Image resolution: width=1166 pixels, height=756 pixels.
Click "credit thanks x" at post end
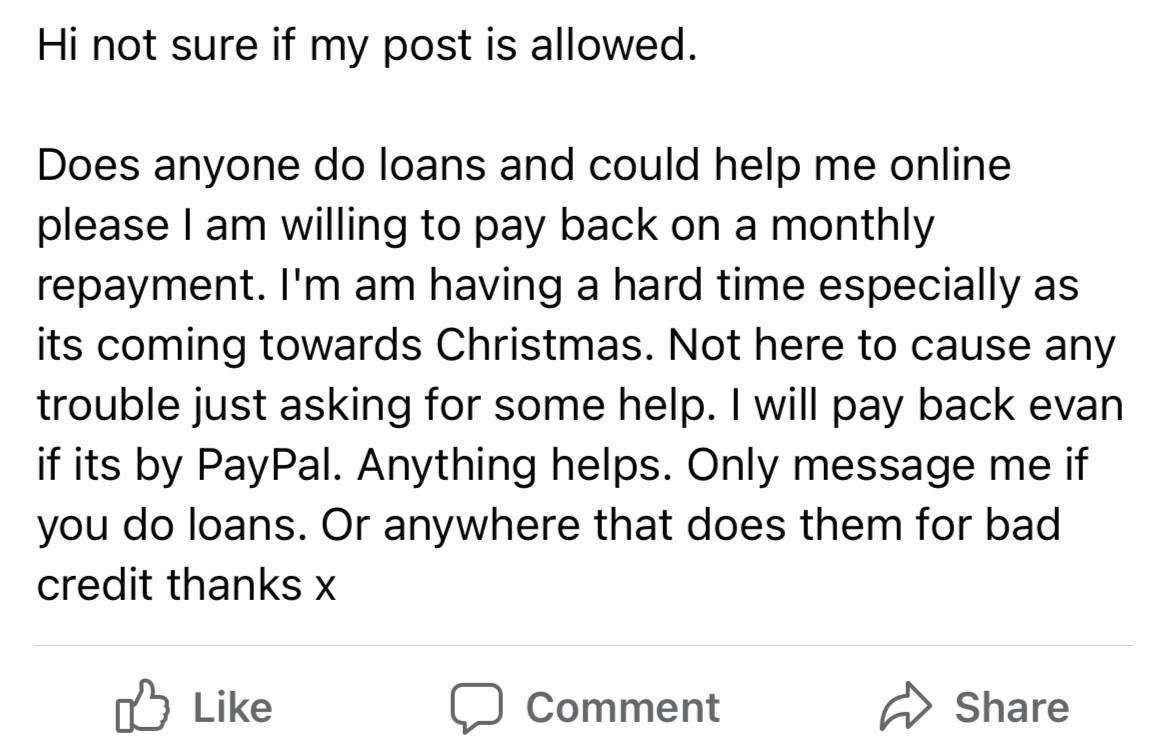(x=186, y=586)
